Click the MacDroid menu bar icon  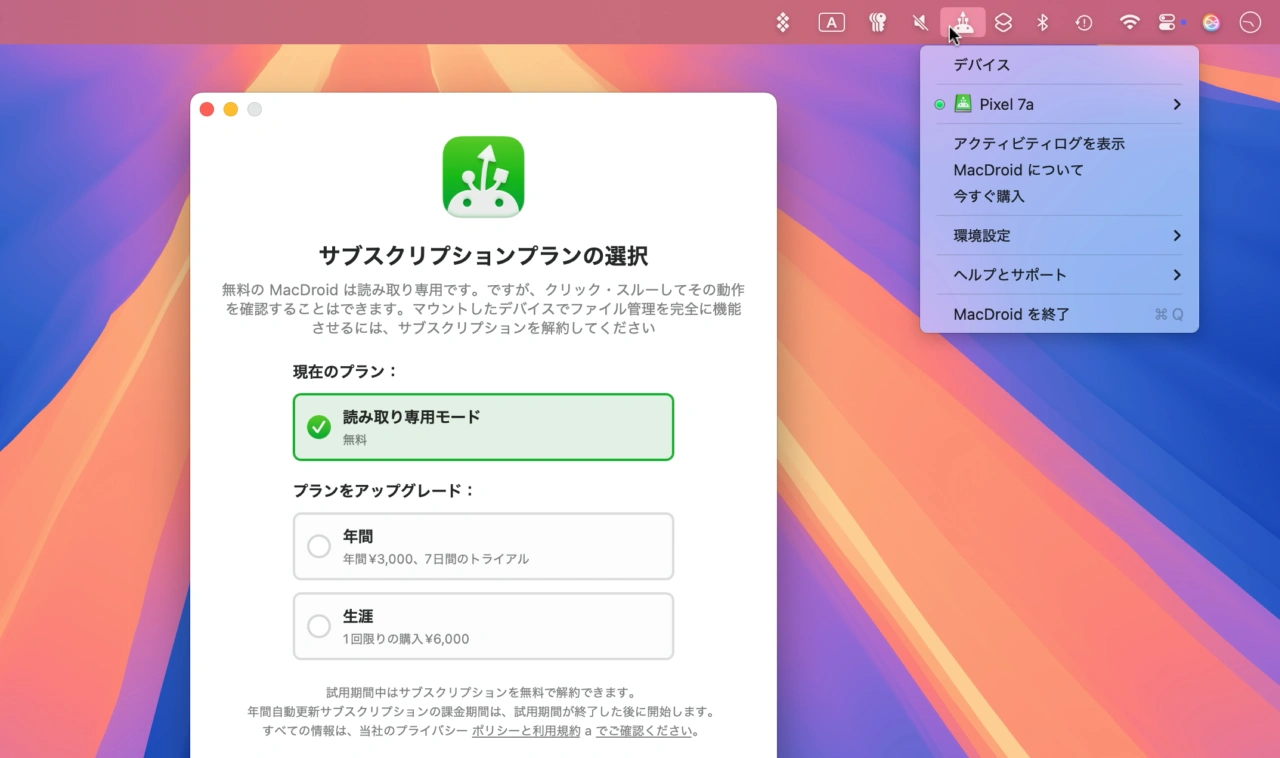[963, 22]
